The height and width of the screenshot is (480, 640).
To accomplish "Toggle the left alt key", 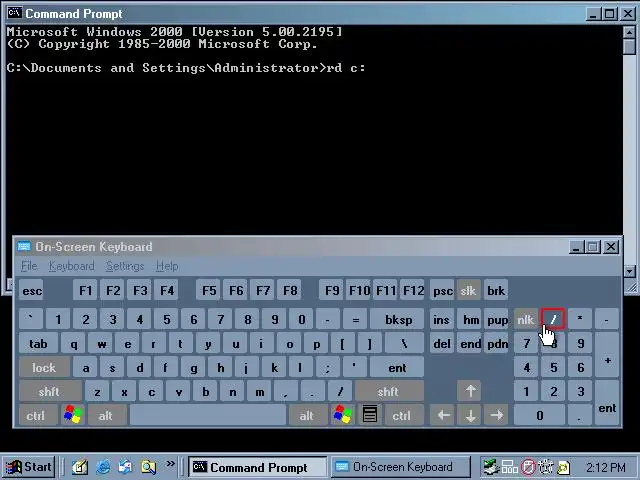I will [107, 415].
